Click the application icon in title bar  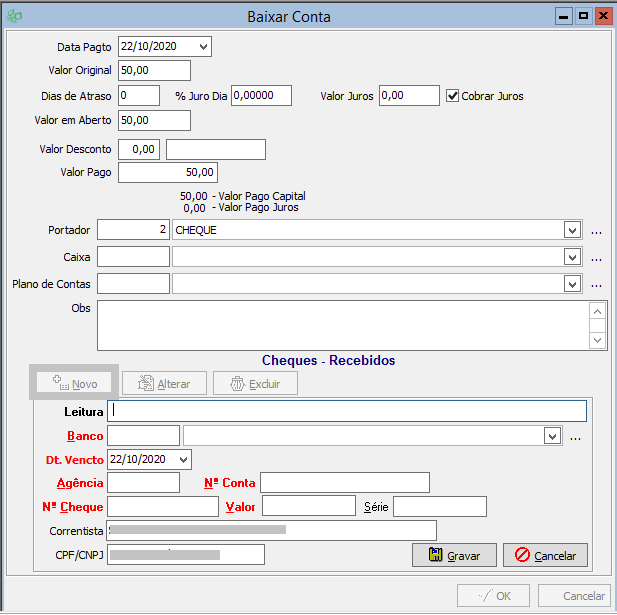pyautogui.click(x=16, y=17)
